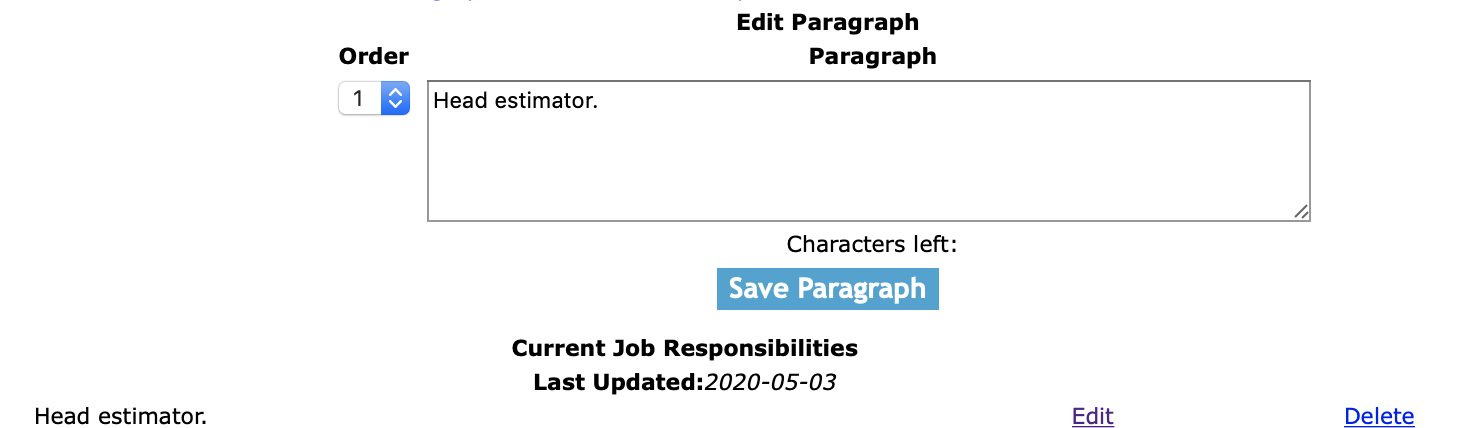Click the date 2020-05-03
Image resolution: width=1478 pixels, height=428 pixels.
click(x=770, y=382)
